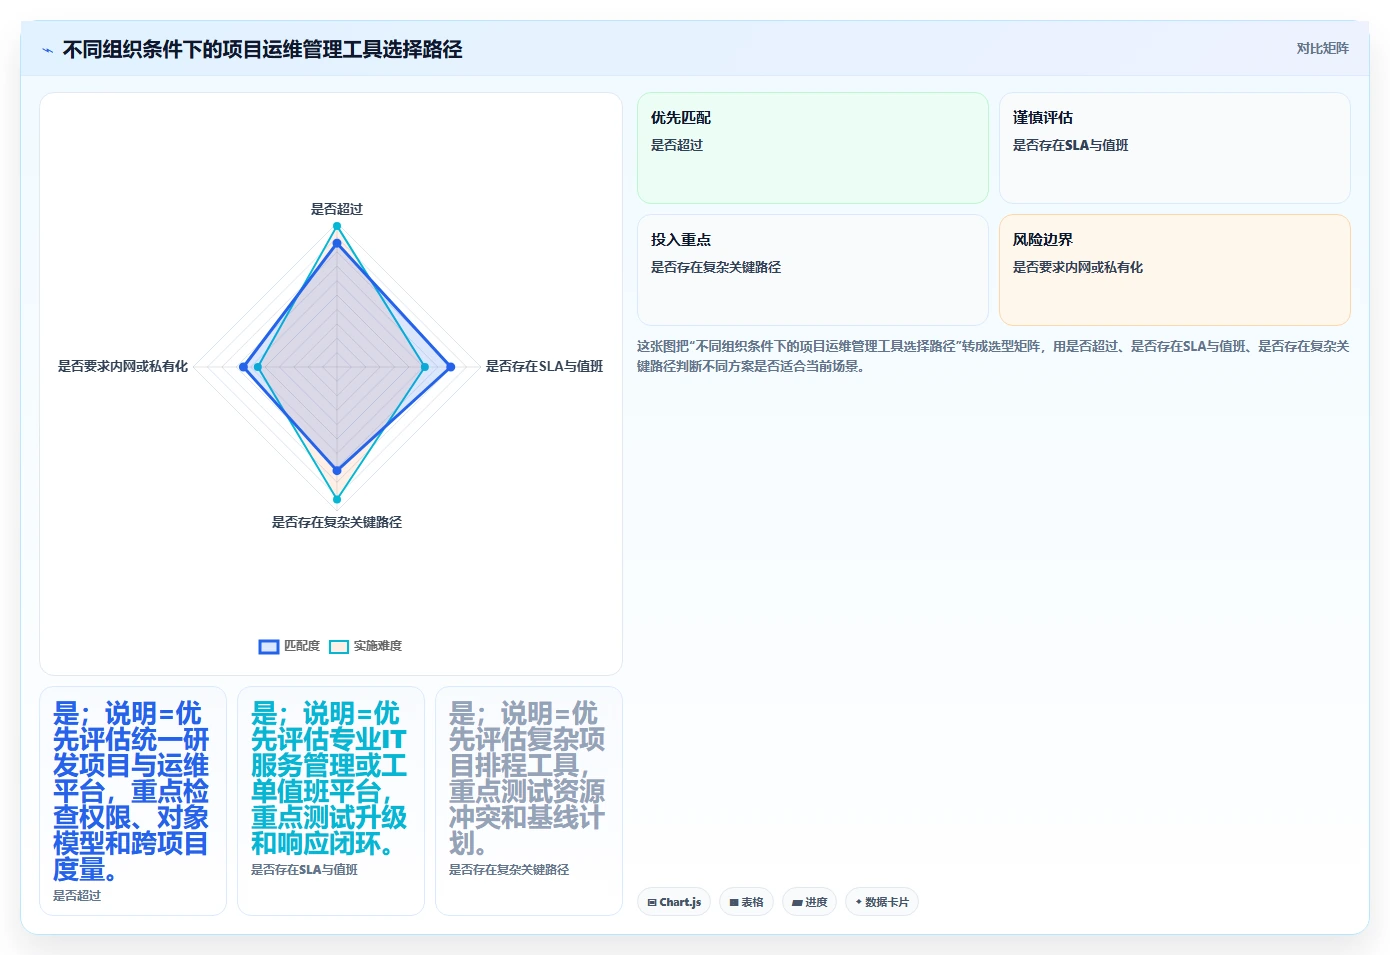The height and width of the screenshot is (955, 1390).
Task: Click 是否存在复杂关键路径 under 投入重点
Action: pyautogui.click(x=715, y=267)
